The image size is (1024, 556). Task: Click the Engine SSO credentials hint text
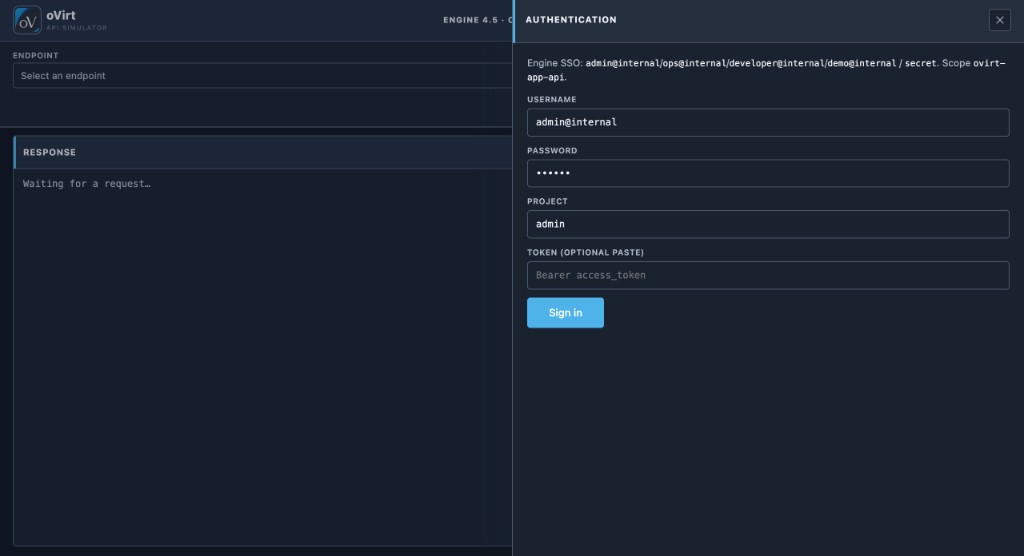(767, 70)
